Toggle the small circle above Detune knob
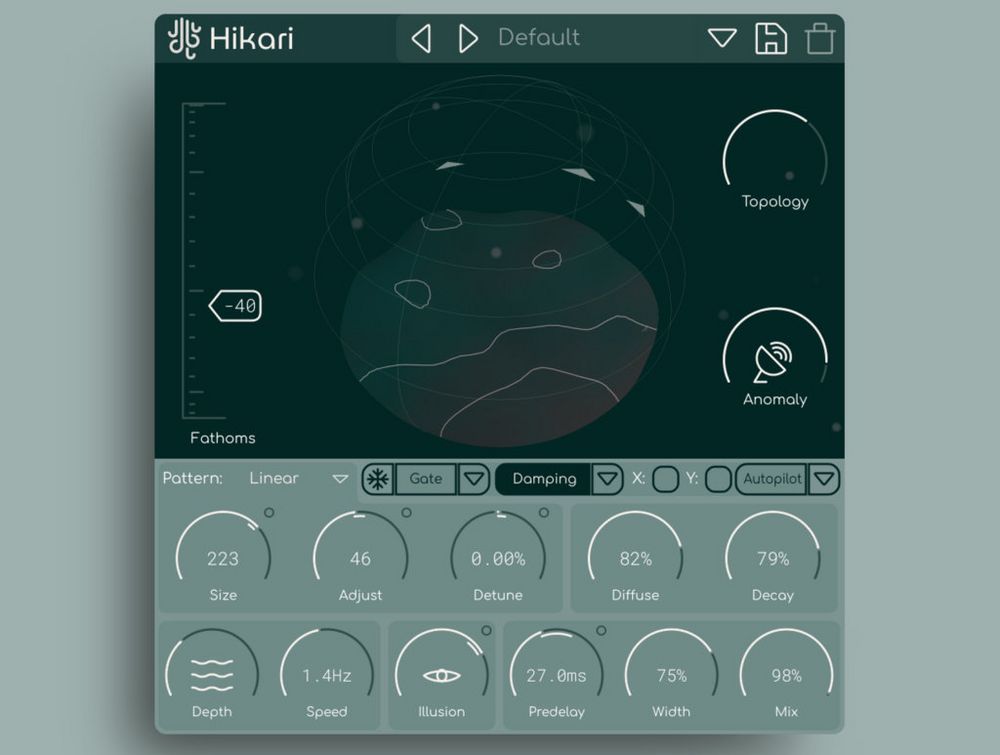This screenshot has width=1000, height=755. pos(544,513)
